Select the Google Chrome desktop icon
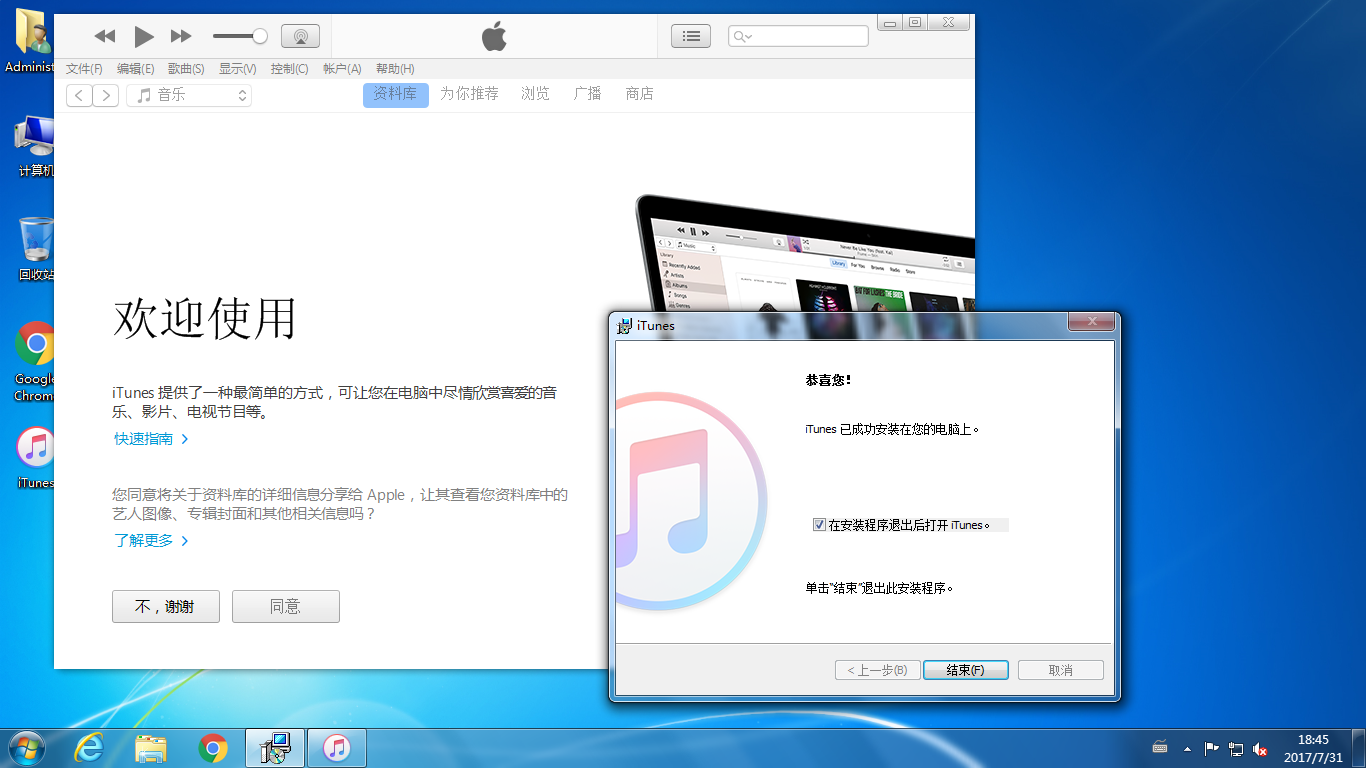The height and width of the screenshot is (768, 1366). (x=35, y=362)
